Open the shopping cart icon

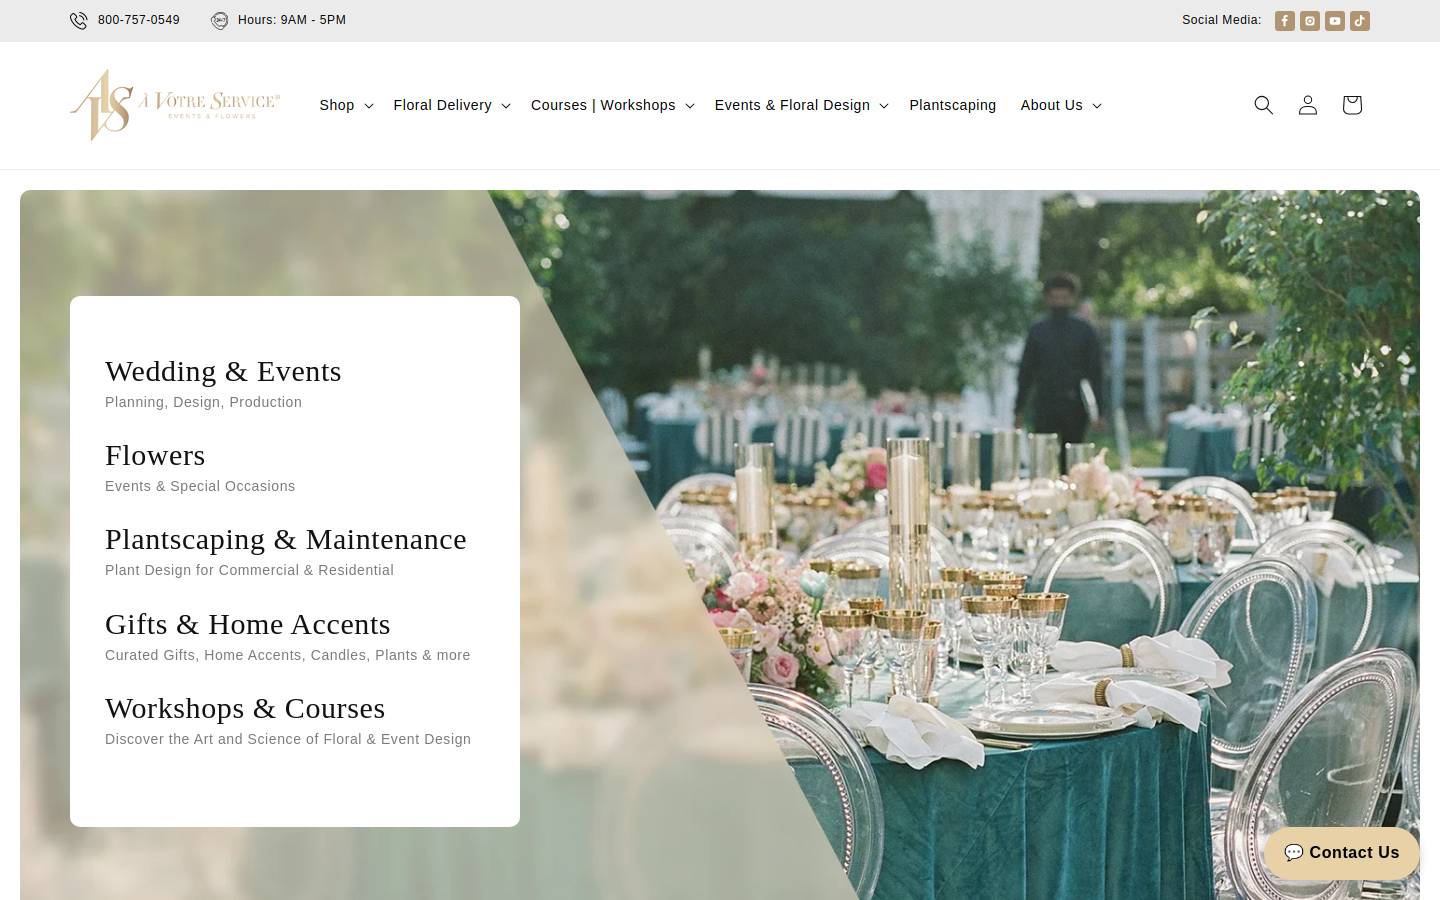[1352, 105]
